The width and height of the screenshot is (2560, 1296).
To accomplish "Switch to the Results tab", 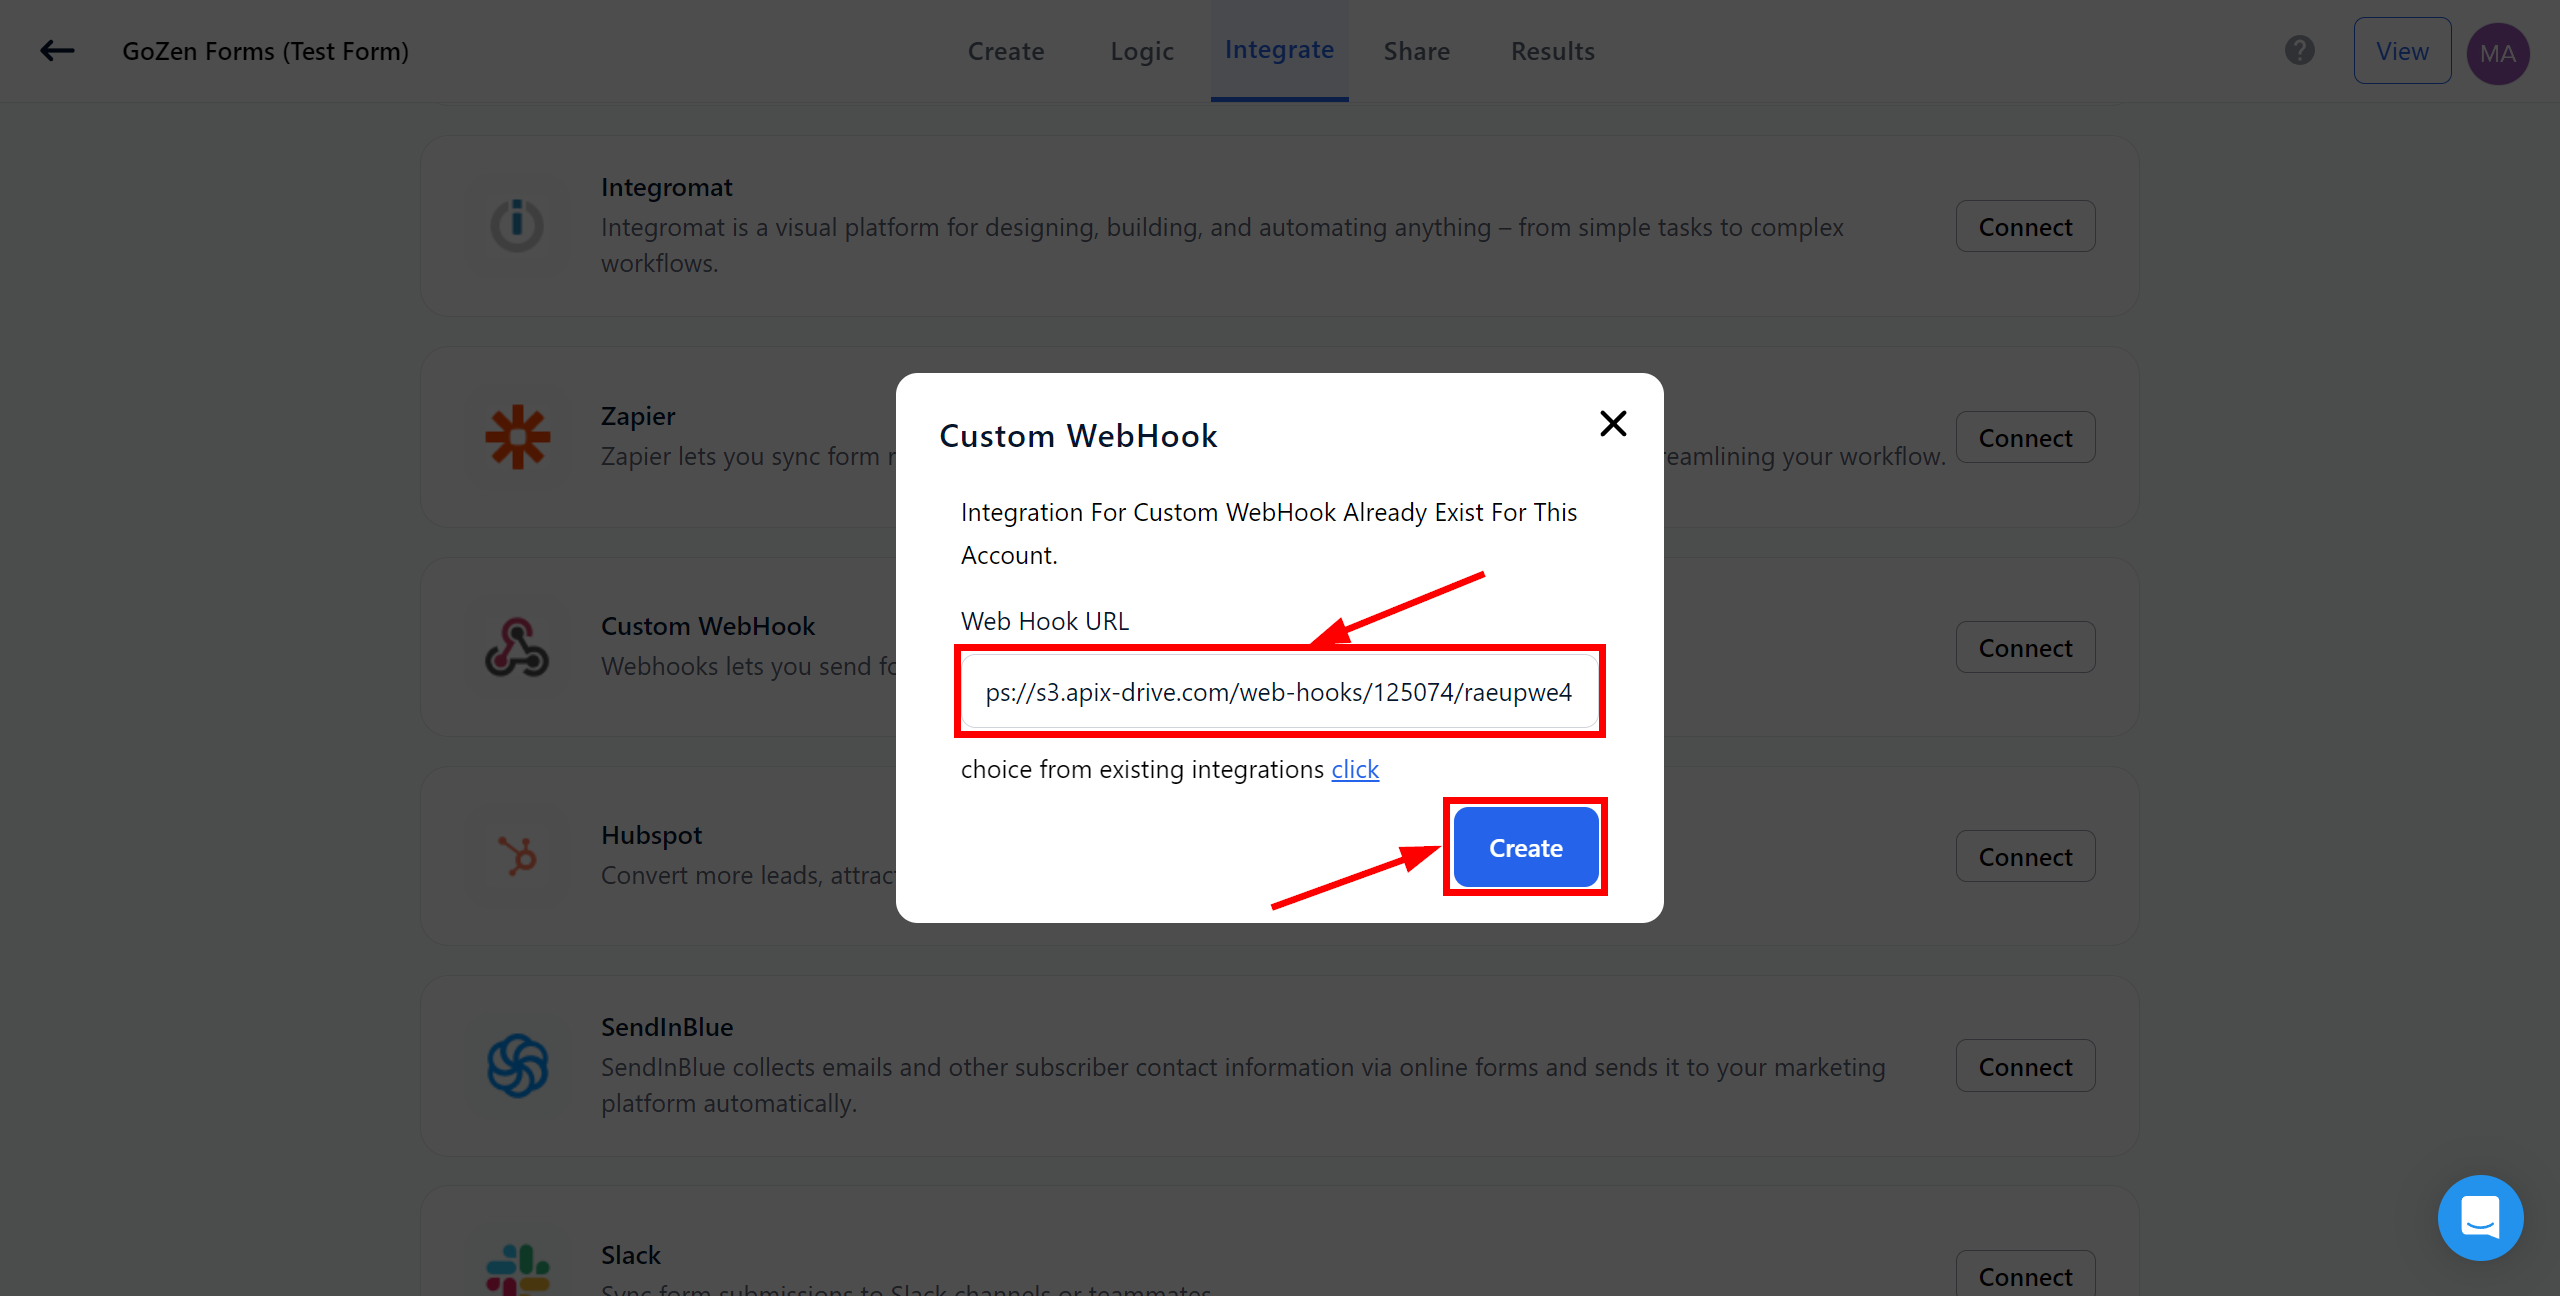I will [1552, 50].
